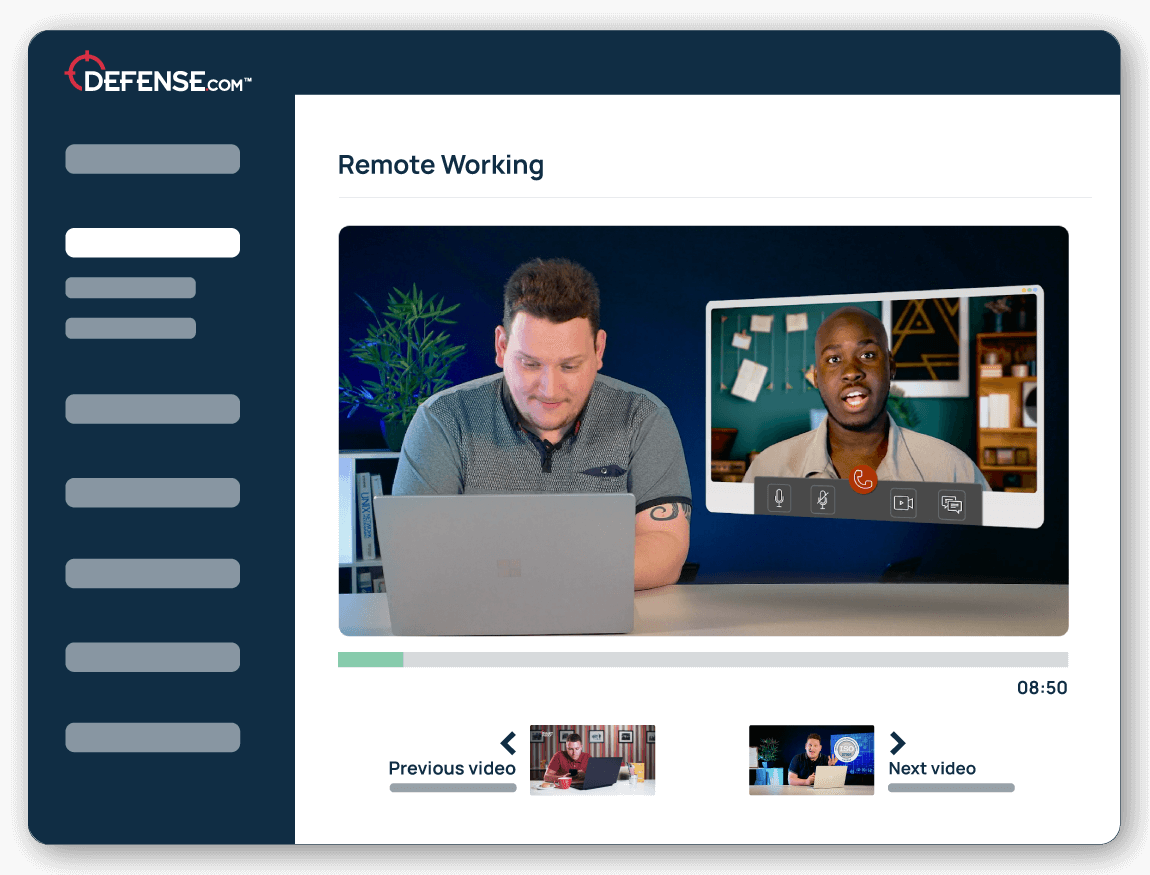Click the video camera icon in the call overlay
The image size is (1150, 875).
click(x=903, y=503)
